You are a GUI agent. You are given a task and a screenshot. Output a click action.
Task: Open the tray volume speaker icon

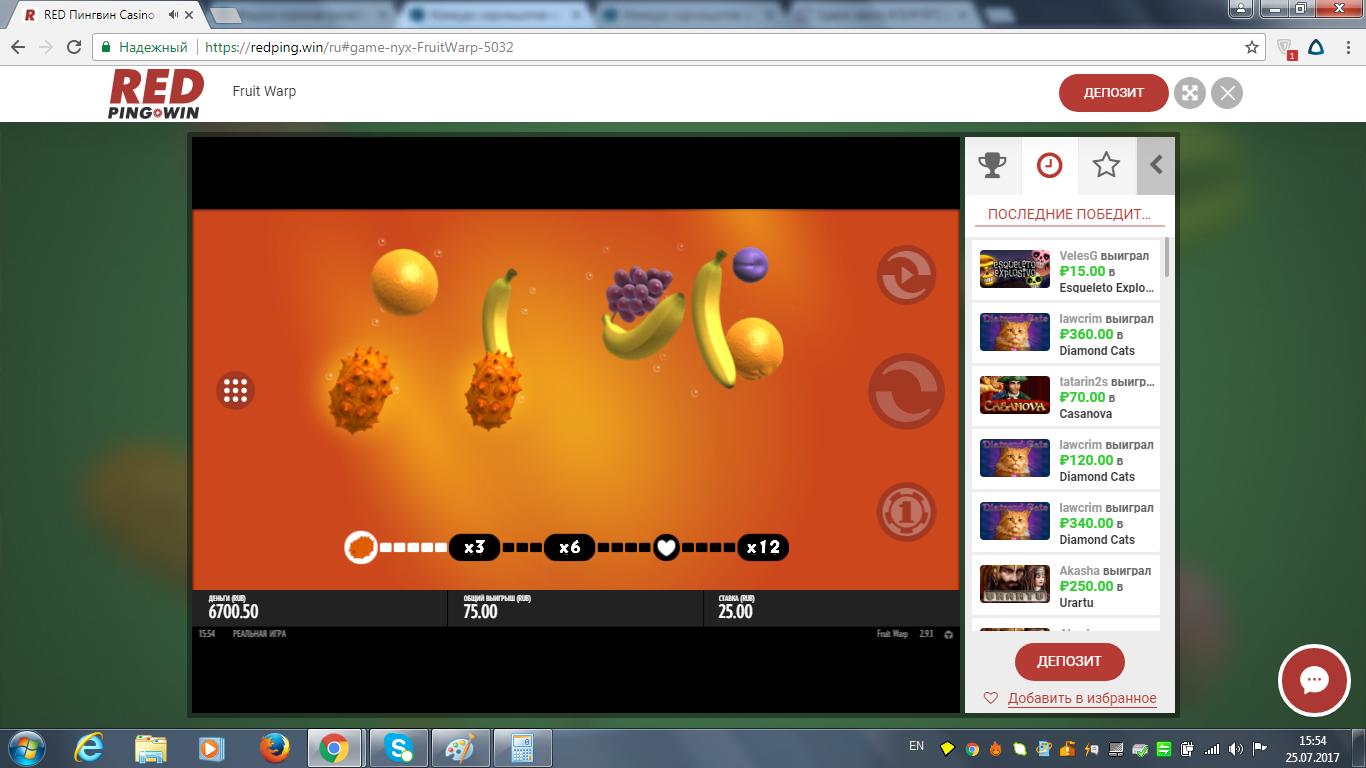pyautogui.click(x=1236, y=748)
